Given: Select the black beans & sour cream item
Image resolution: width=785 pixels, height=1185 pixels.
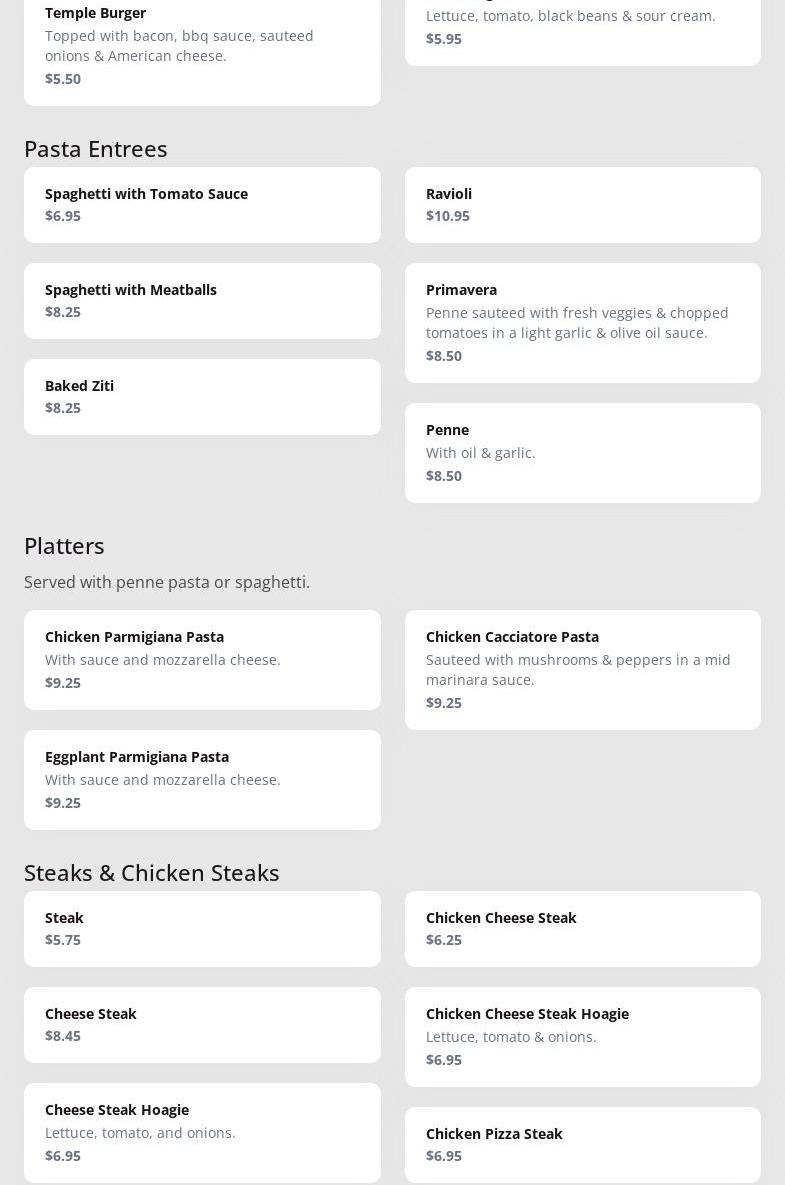Looking at the screenshot, I should point(582,28).
